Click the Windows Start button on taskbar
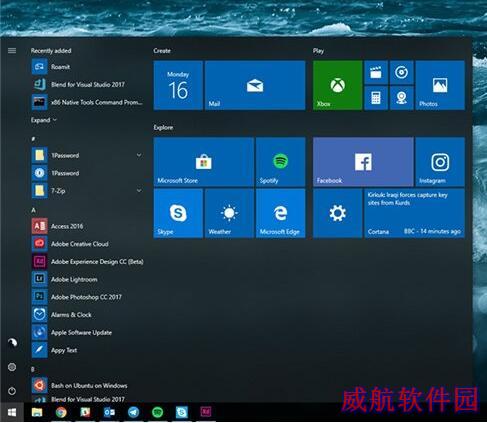Screen dimensions: 487x423 (x=12, y=412)
